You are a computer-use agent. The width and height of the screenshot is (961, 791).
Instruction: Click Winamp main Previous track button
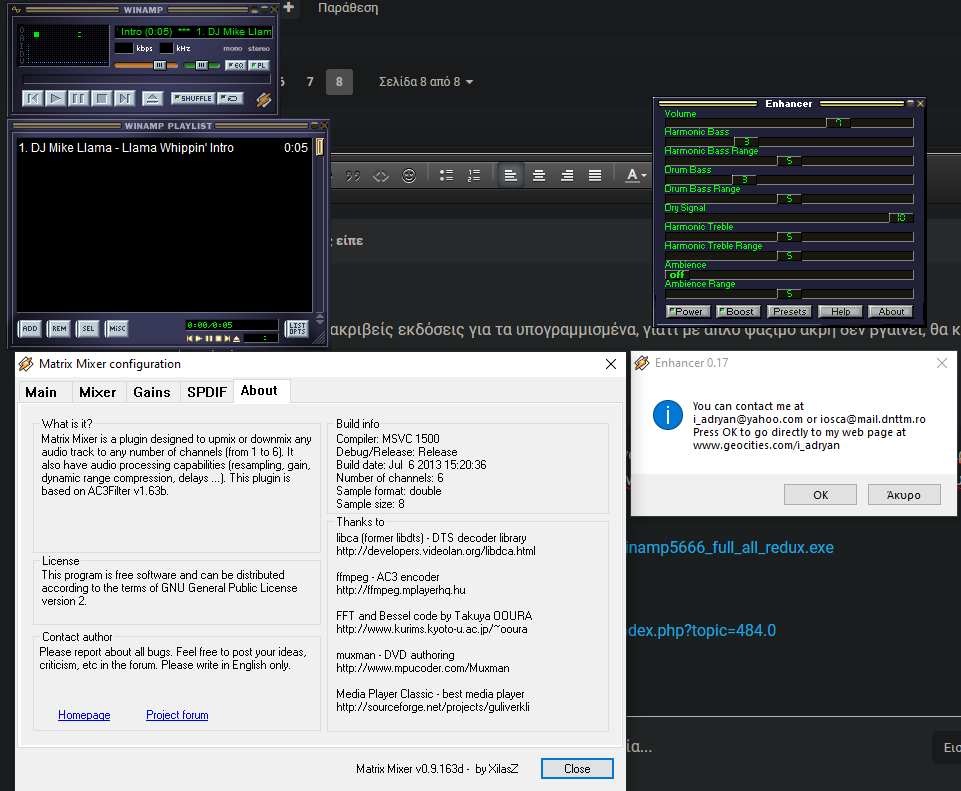tap(32, 98)
